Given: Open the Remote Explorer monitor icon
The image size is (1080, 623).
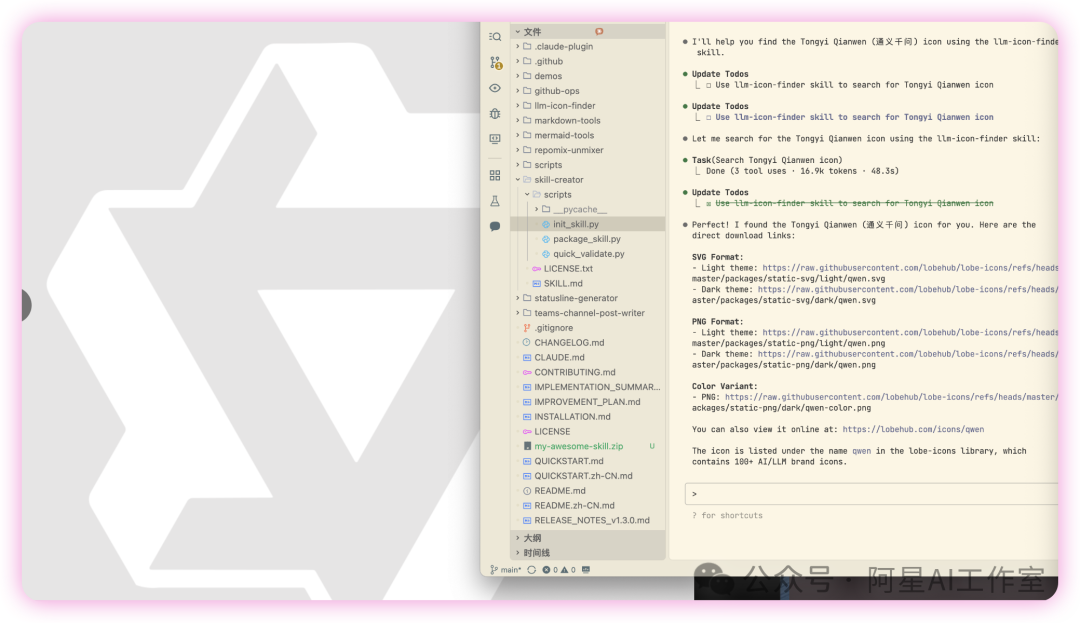Looking at the screenshot, I should [x=495, y=139].
